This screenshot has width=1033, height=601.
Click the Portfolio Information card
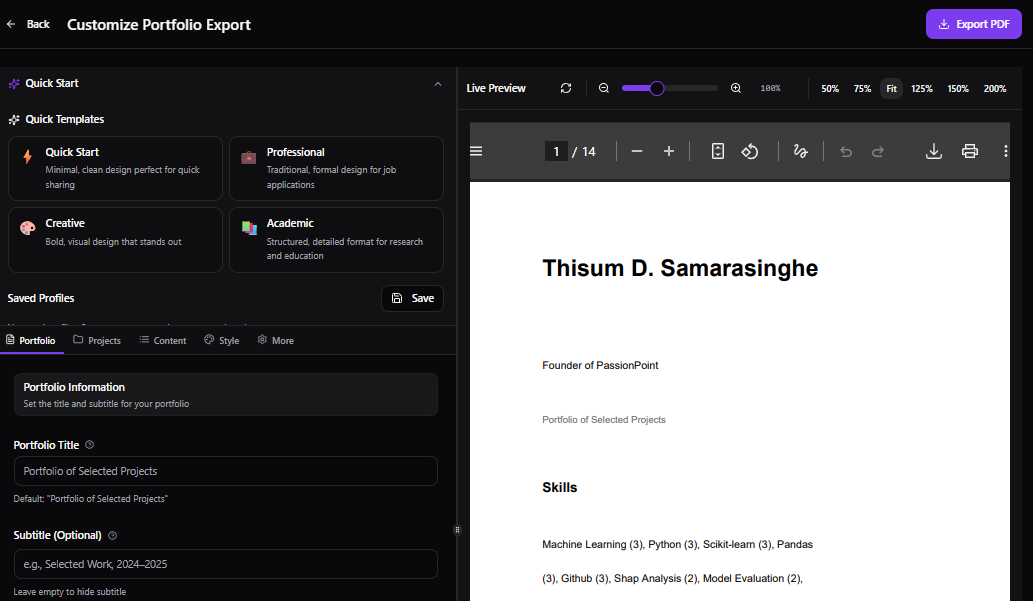point(225,395)
